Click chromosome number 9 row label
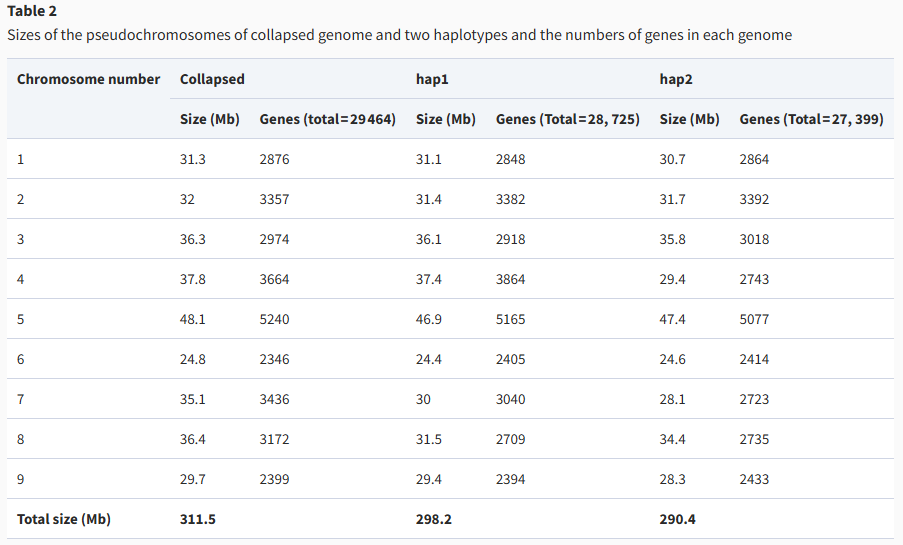Image resolution: width=903 pixels, height=545 pixels. (x=21, y=479)
